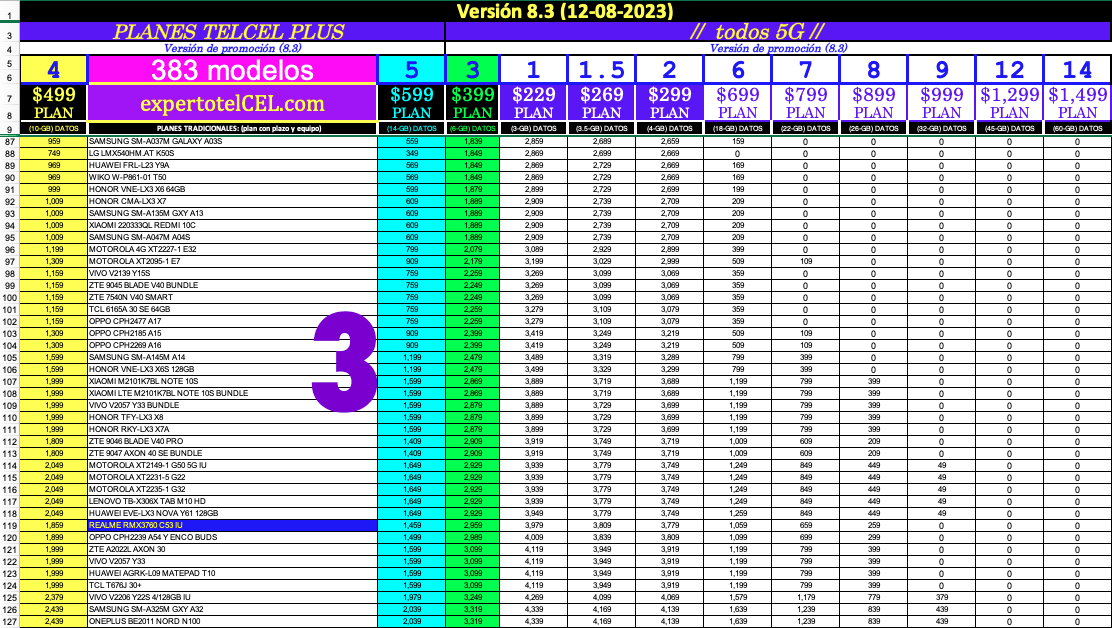Select plan number 1.5 header cell
1112x628 pixels.
coord(601,69)
